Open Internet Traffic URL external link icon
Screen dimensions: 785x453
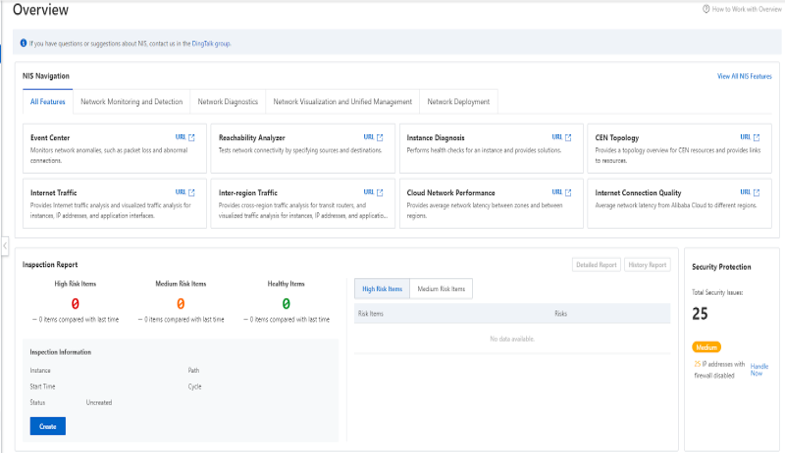tap(192, 192)
